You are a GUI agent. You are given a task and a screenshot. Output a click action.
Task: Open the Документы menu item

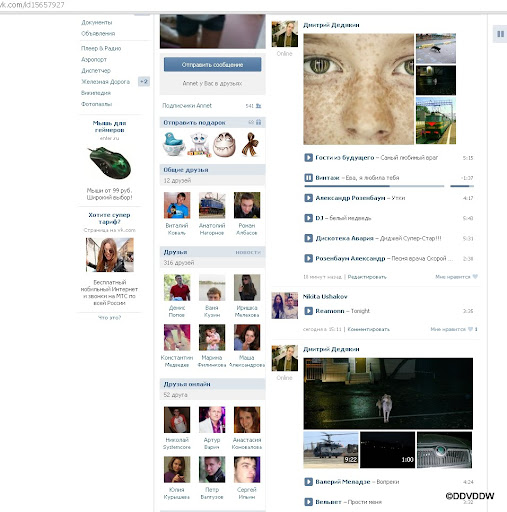(x=97, y=22)
